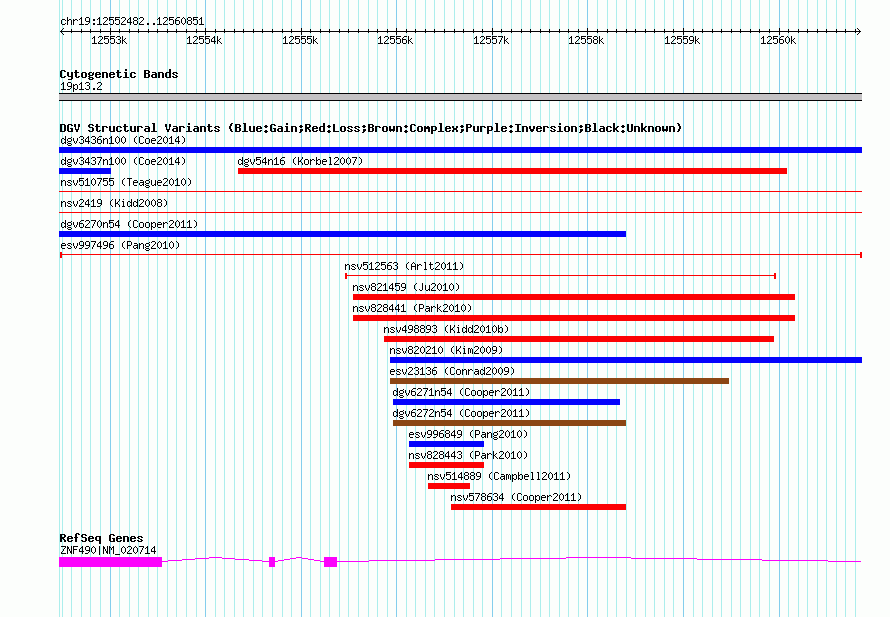The image size is (890, 617).
Task: Open nsv820210 (Kim2009) label
Action: (x=446, y=350)
